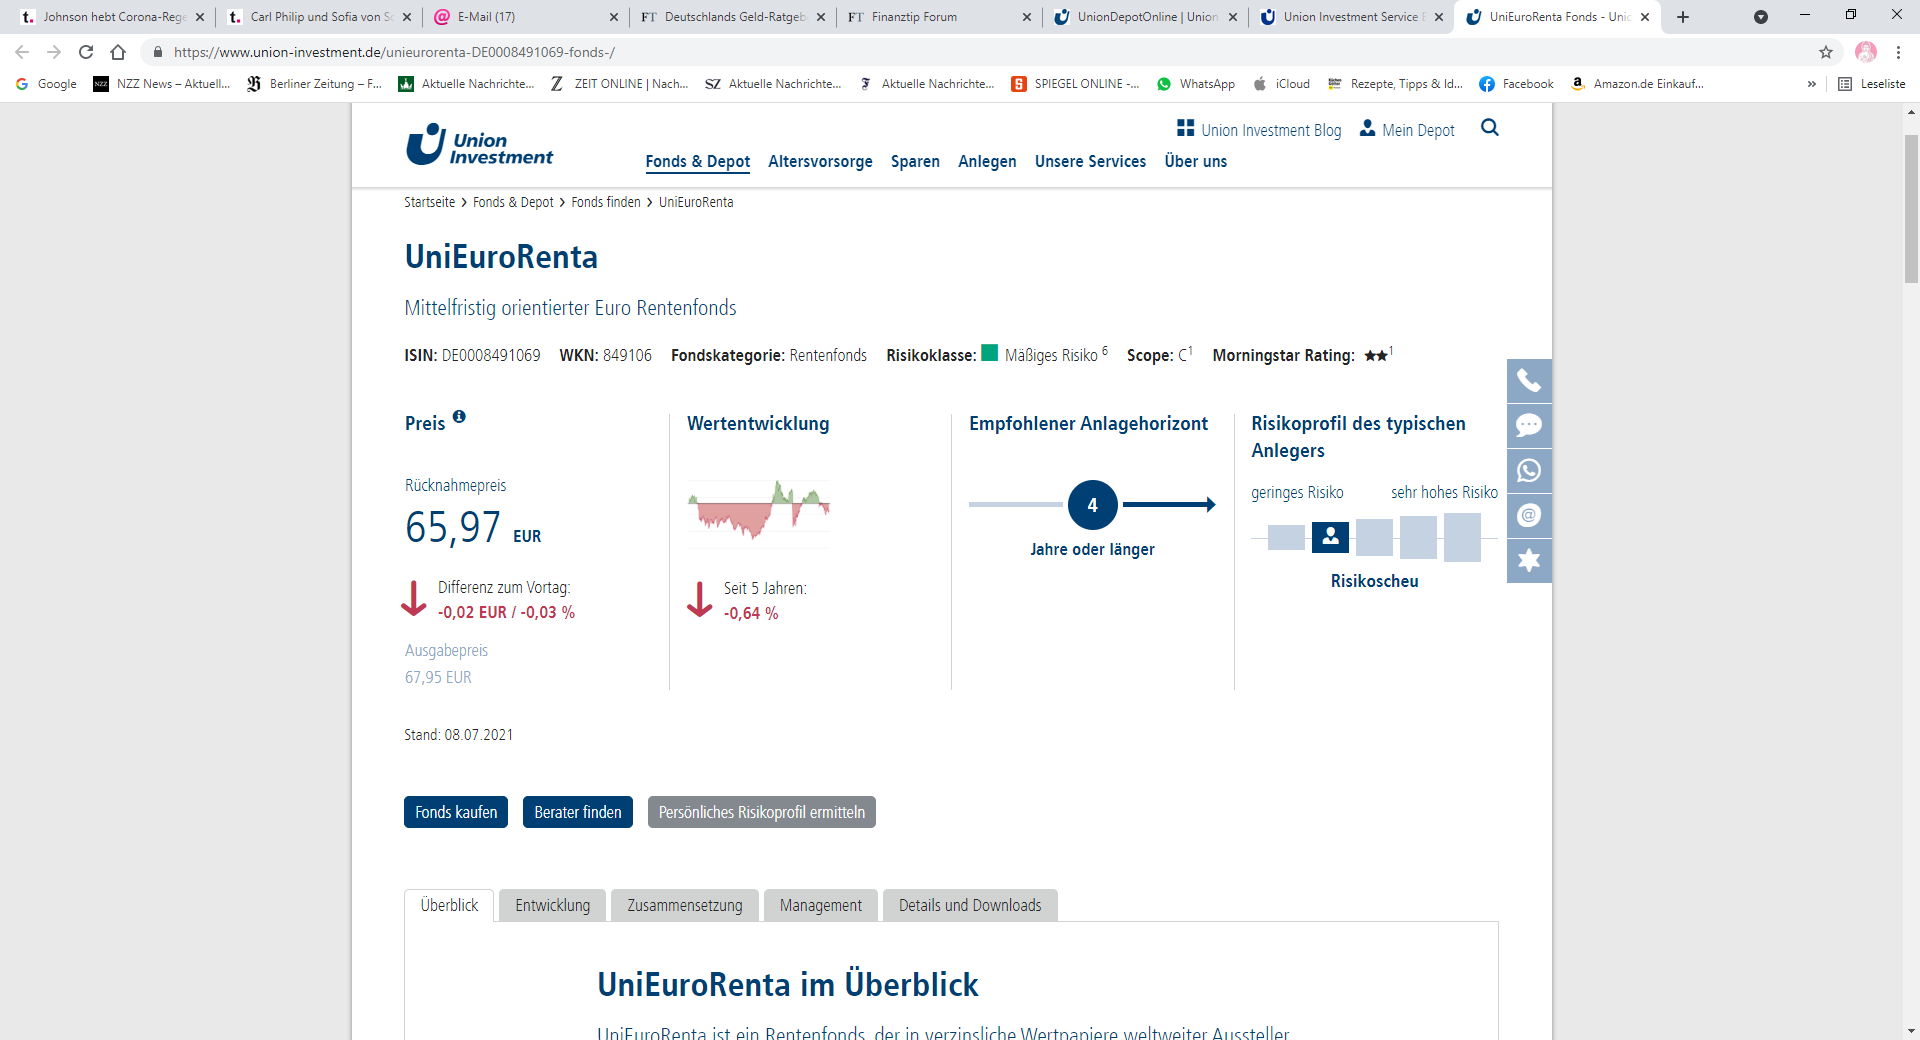Click the info icon next to Preis
Viewport: 1920px width, 1040px height.
coord(459,417)
